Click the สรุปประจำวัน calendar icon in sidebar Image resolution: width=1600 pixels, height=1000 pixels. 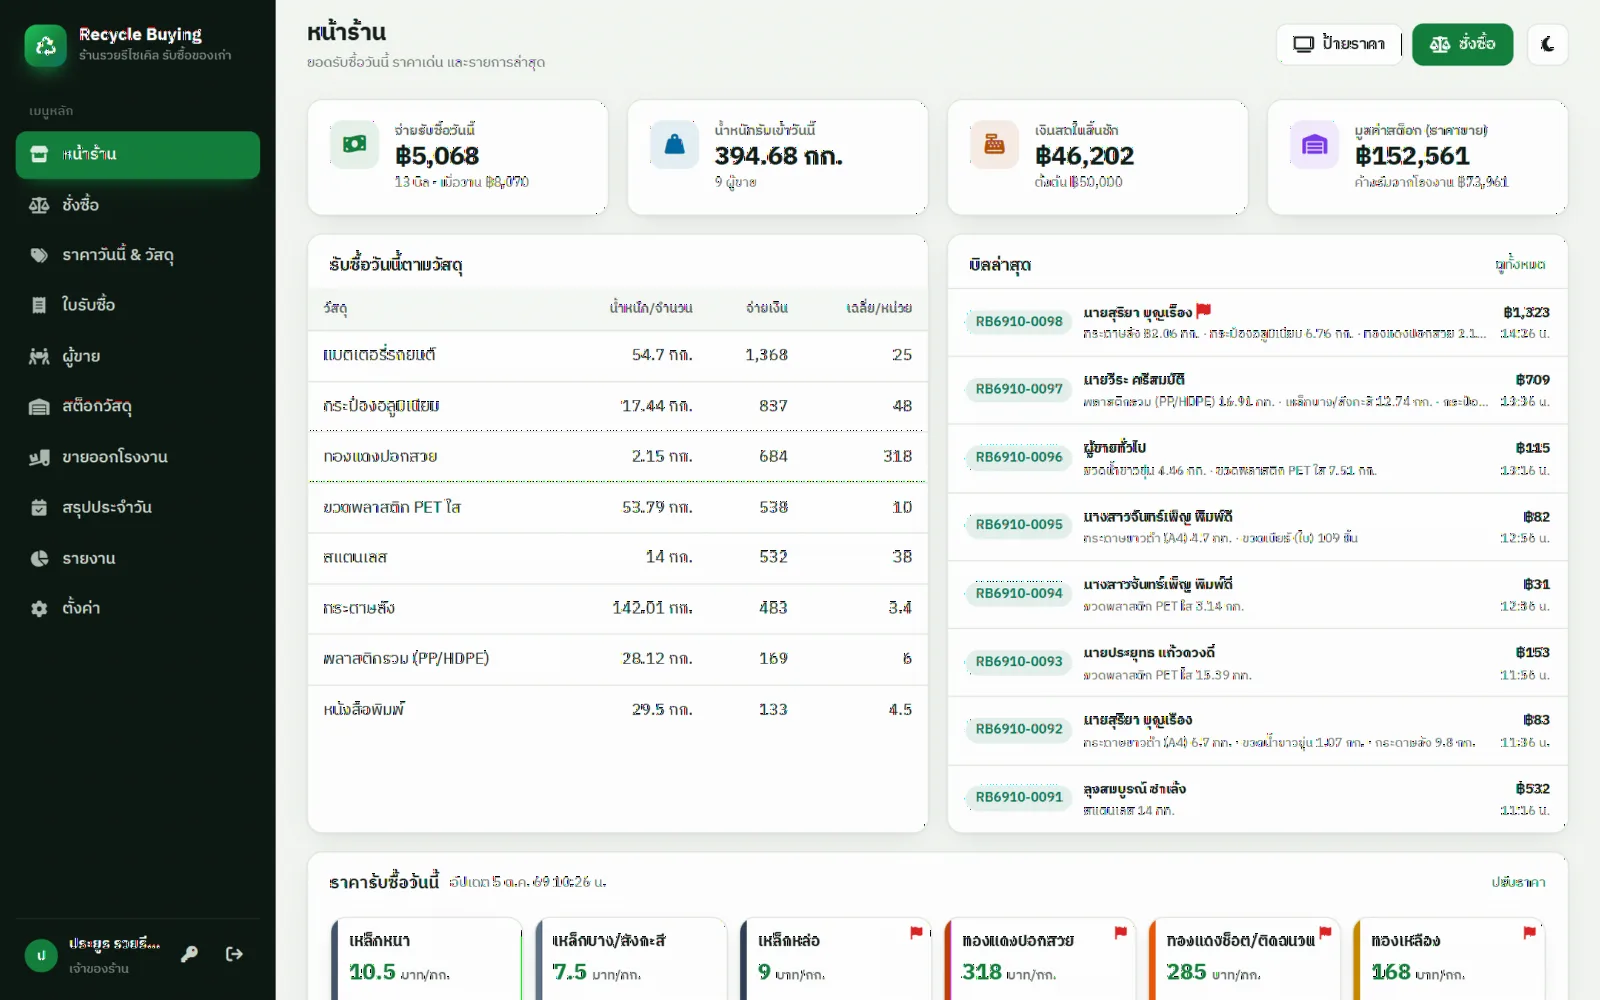tap(39, 508)
